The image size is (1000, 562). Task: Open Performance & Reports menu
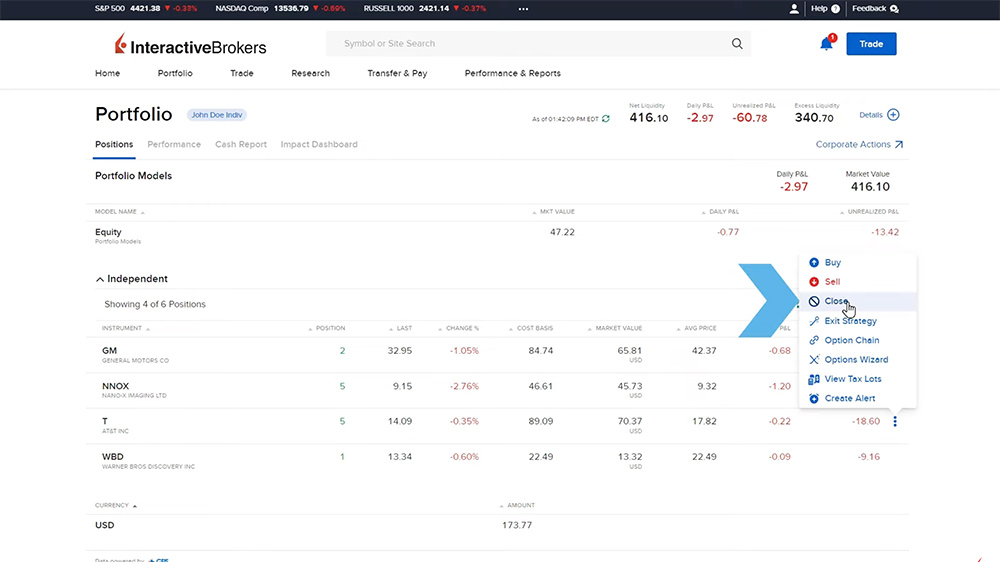(x=513, y=73)
